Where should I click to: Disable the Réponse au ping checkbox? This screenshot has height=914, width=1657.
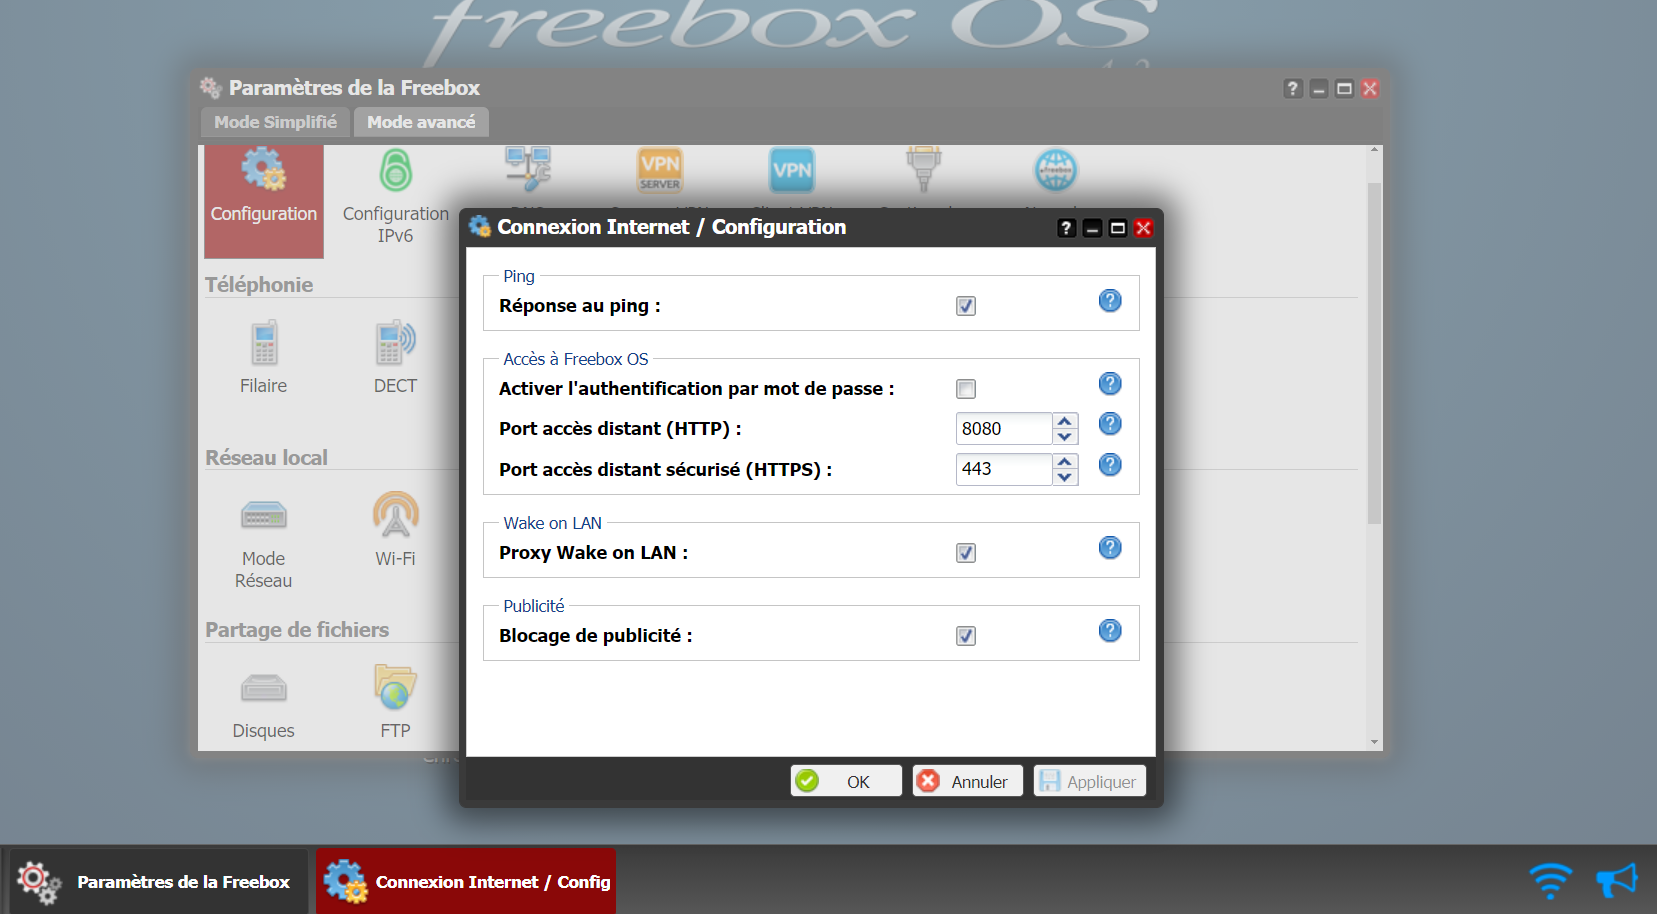pos(965,306)
